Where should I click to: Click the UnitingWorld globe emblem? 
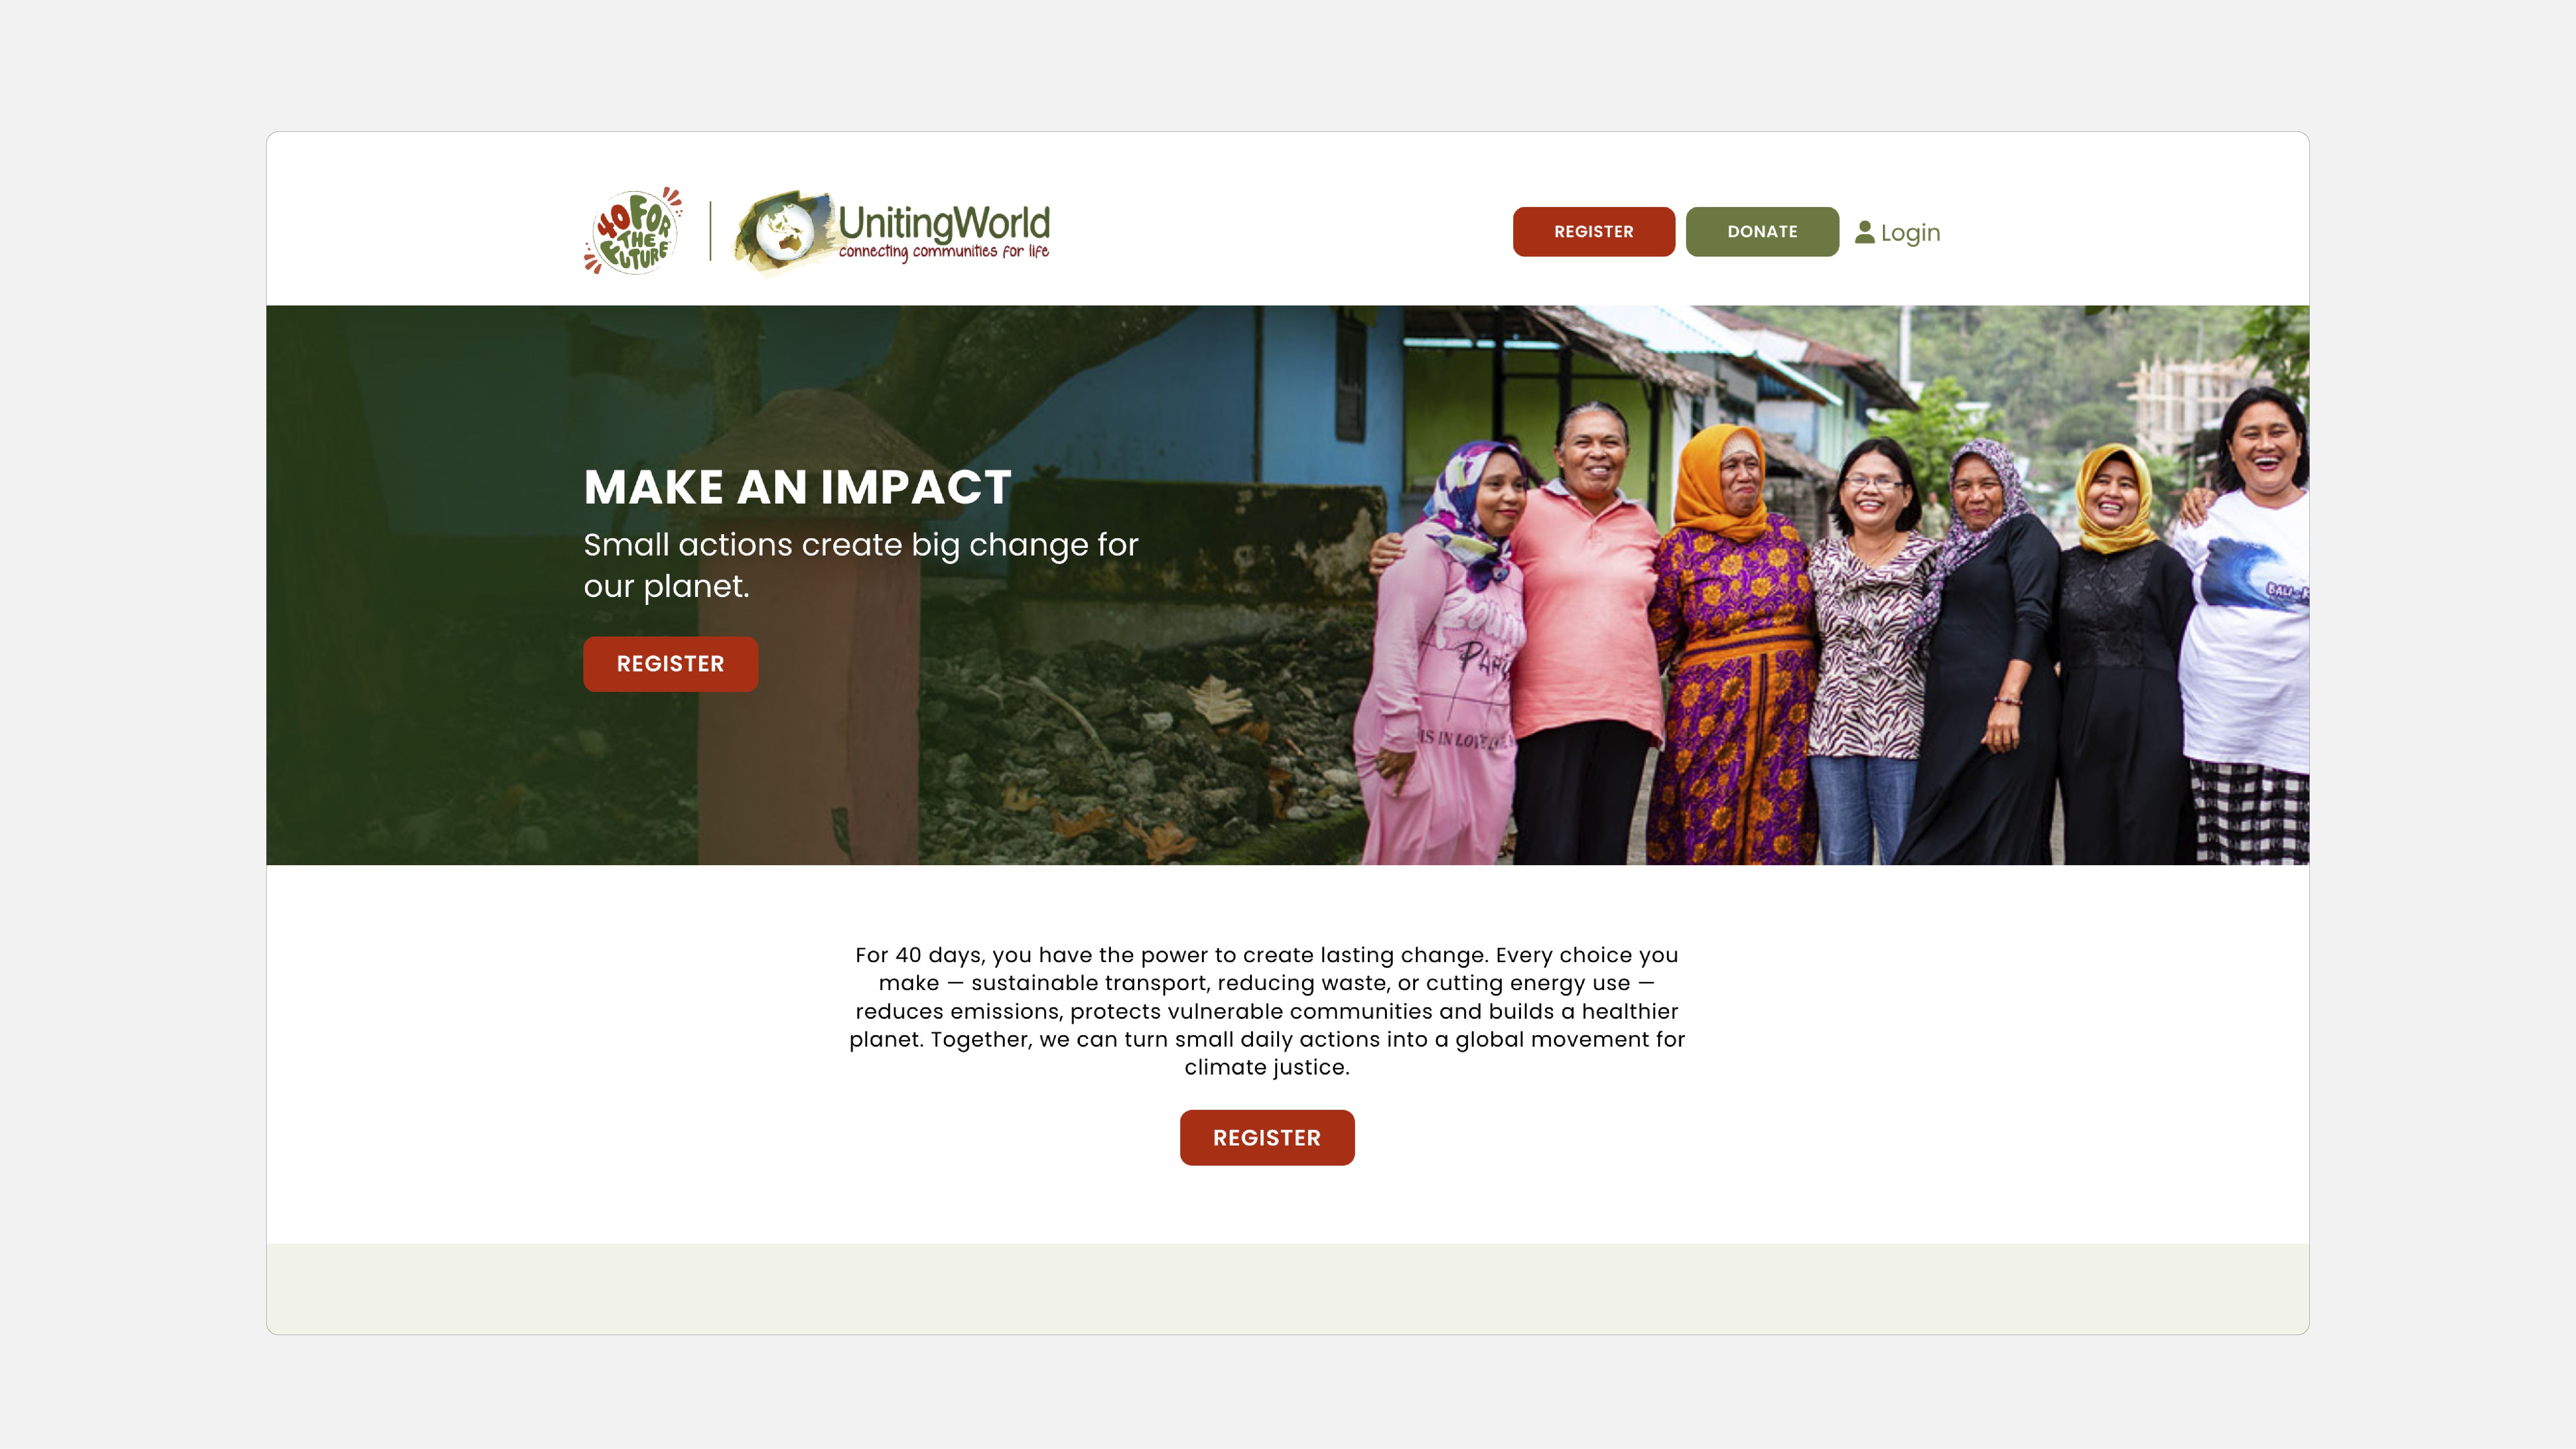(785, 231)
